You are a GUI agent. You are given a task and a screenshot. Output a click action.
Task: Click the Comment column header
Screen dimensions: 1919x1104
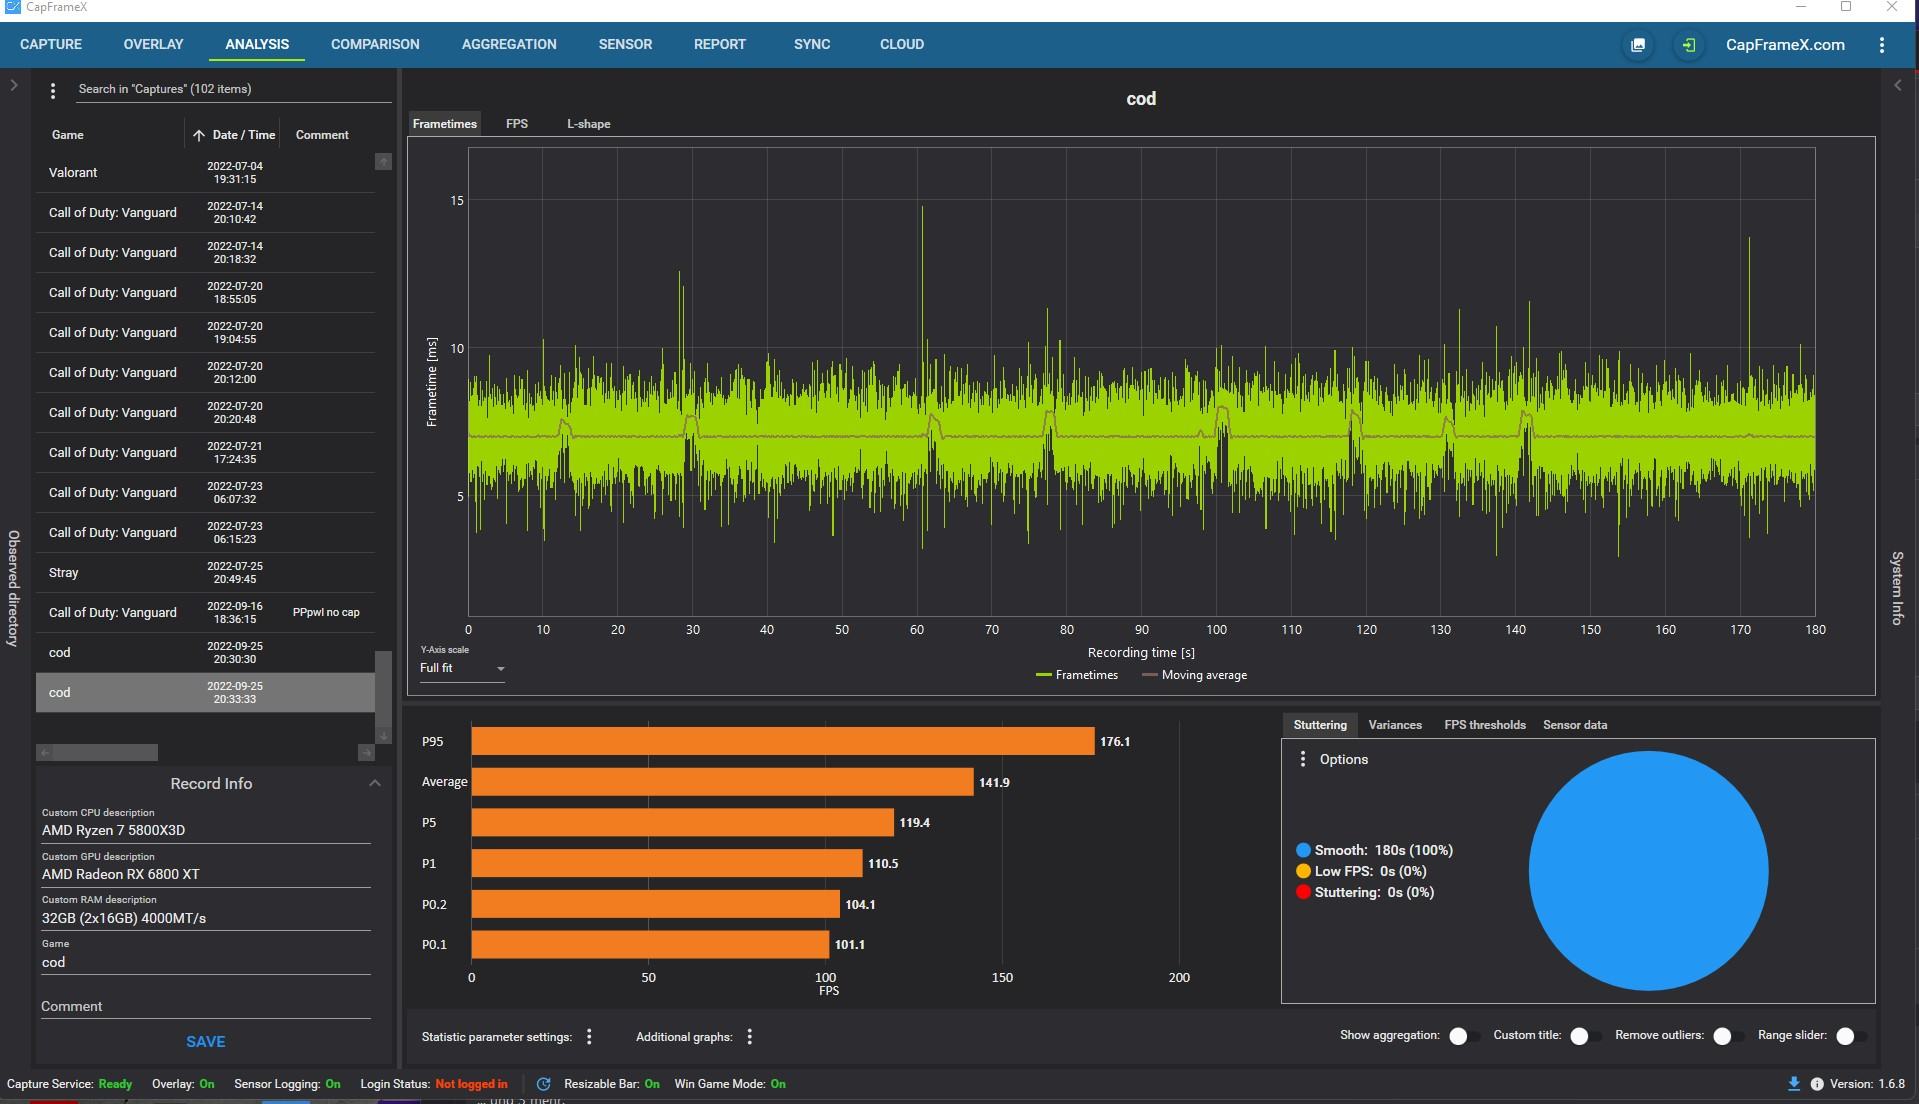322,135
